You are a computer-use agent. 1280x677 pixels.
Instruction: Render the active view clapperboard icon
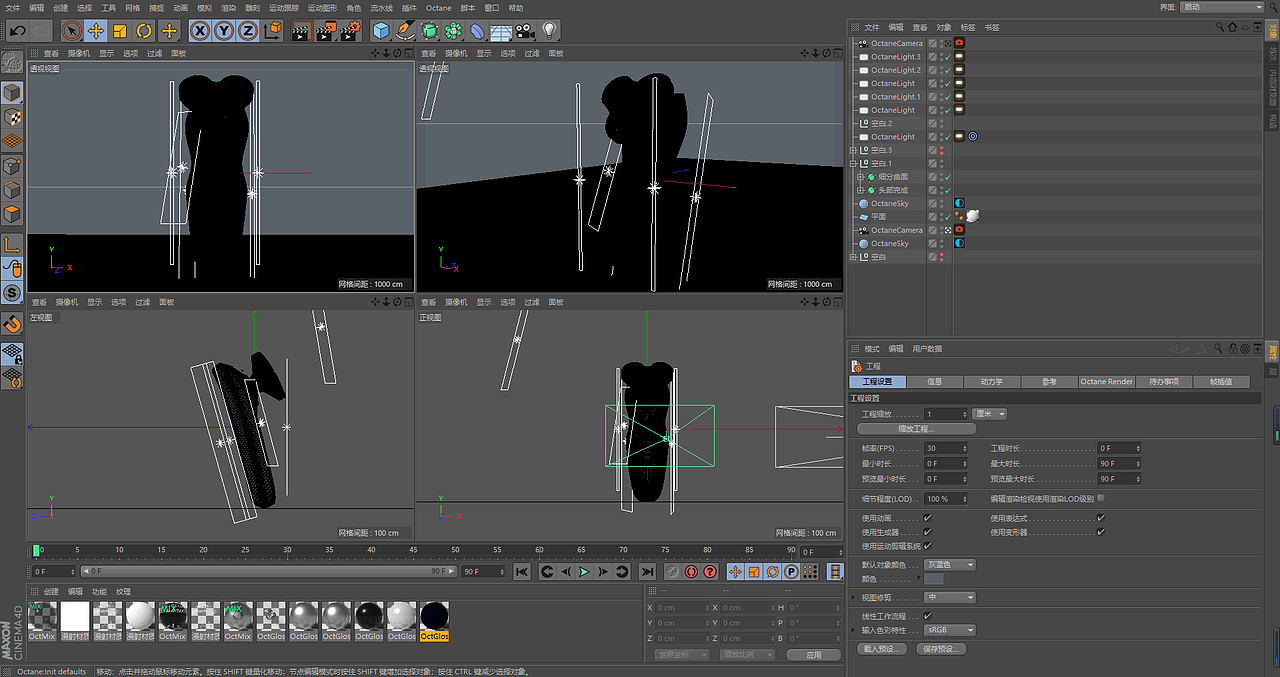click(x=301, y=31)
